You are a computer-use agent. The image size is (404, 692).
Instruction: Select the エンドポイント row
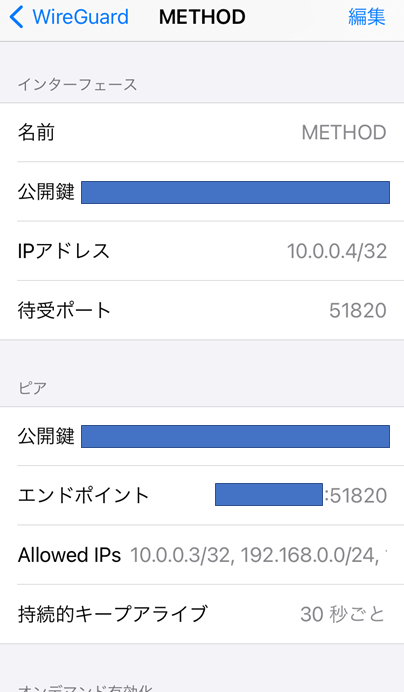(x=202, y=495)
